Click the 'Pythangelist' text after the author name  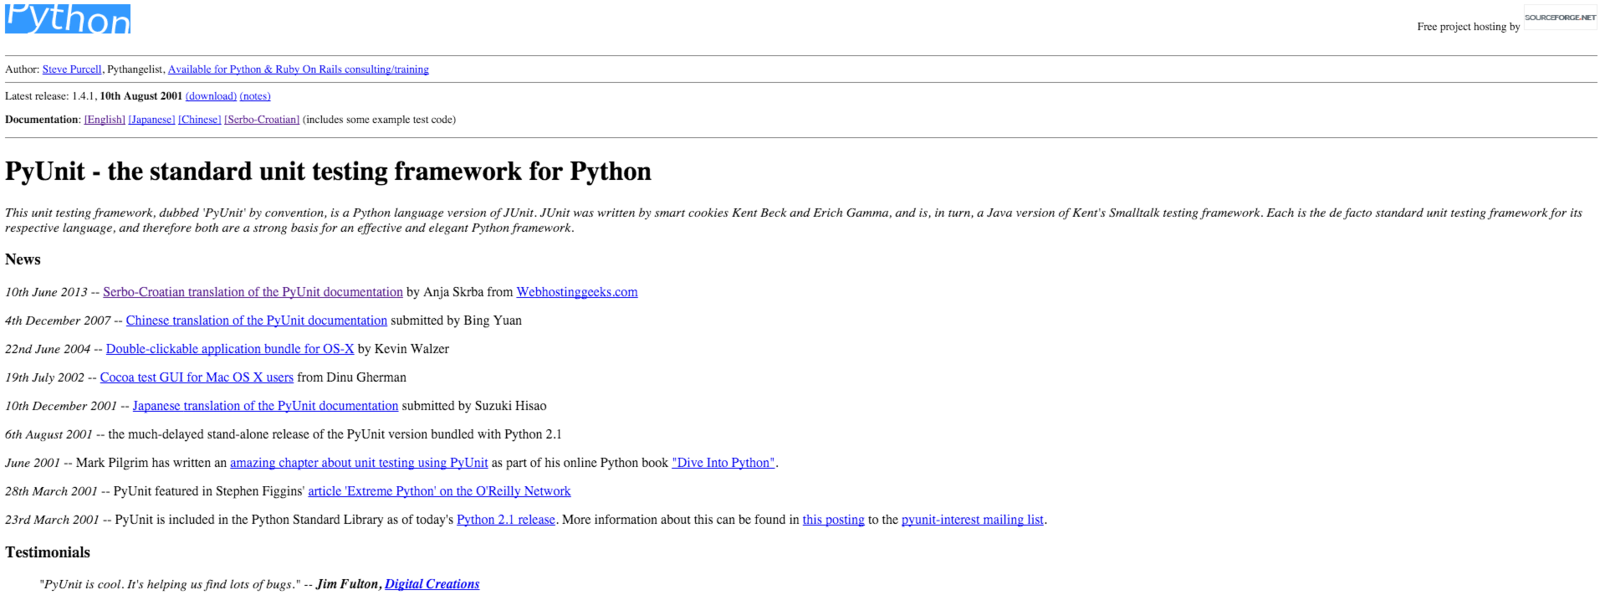pos(135,69)
